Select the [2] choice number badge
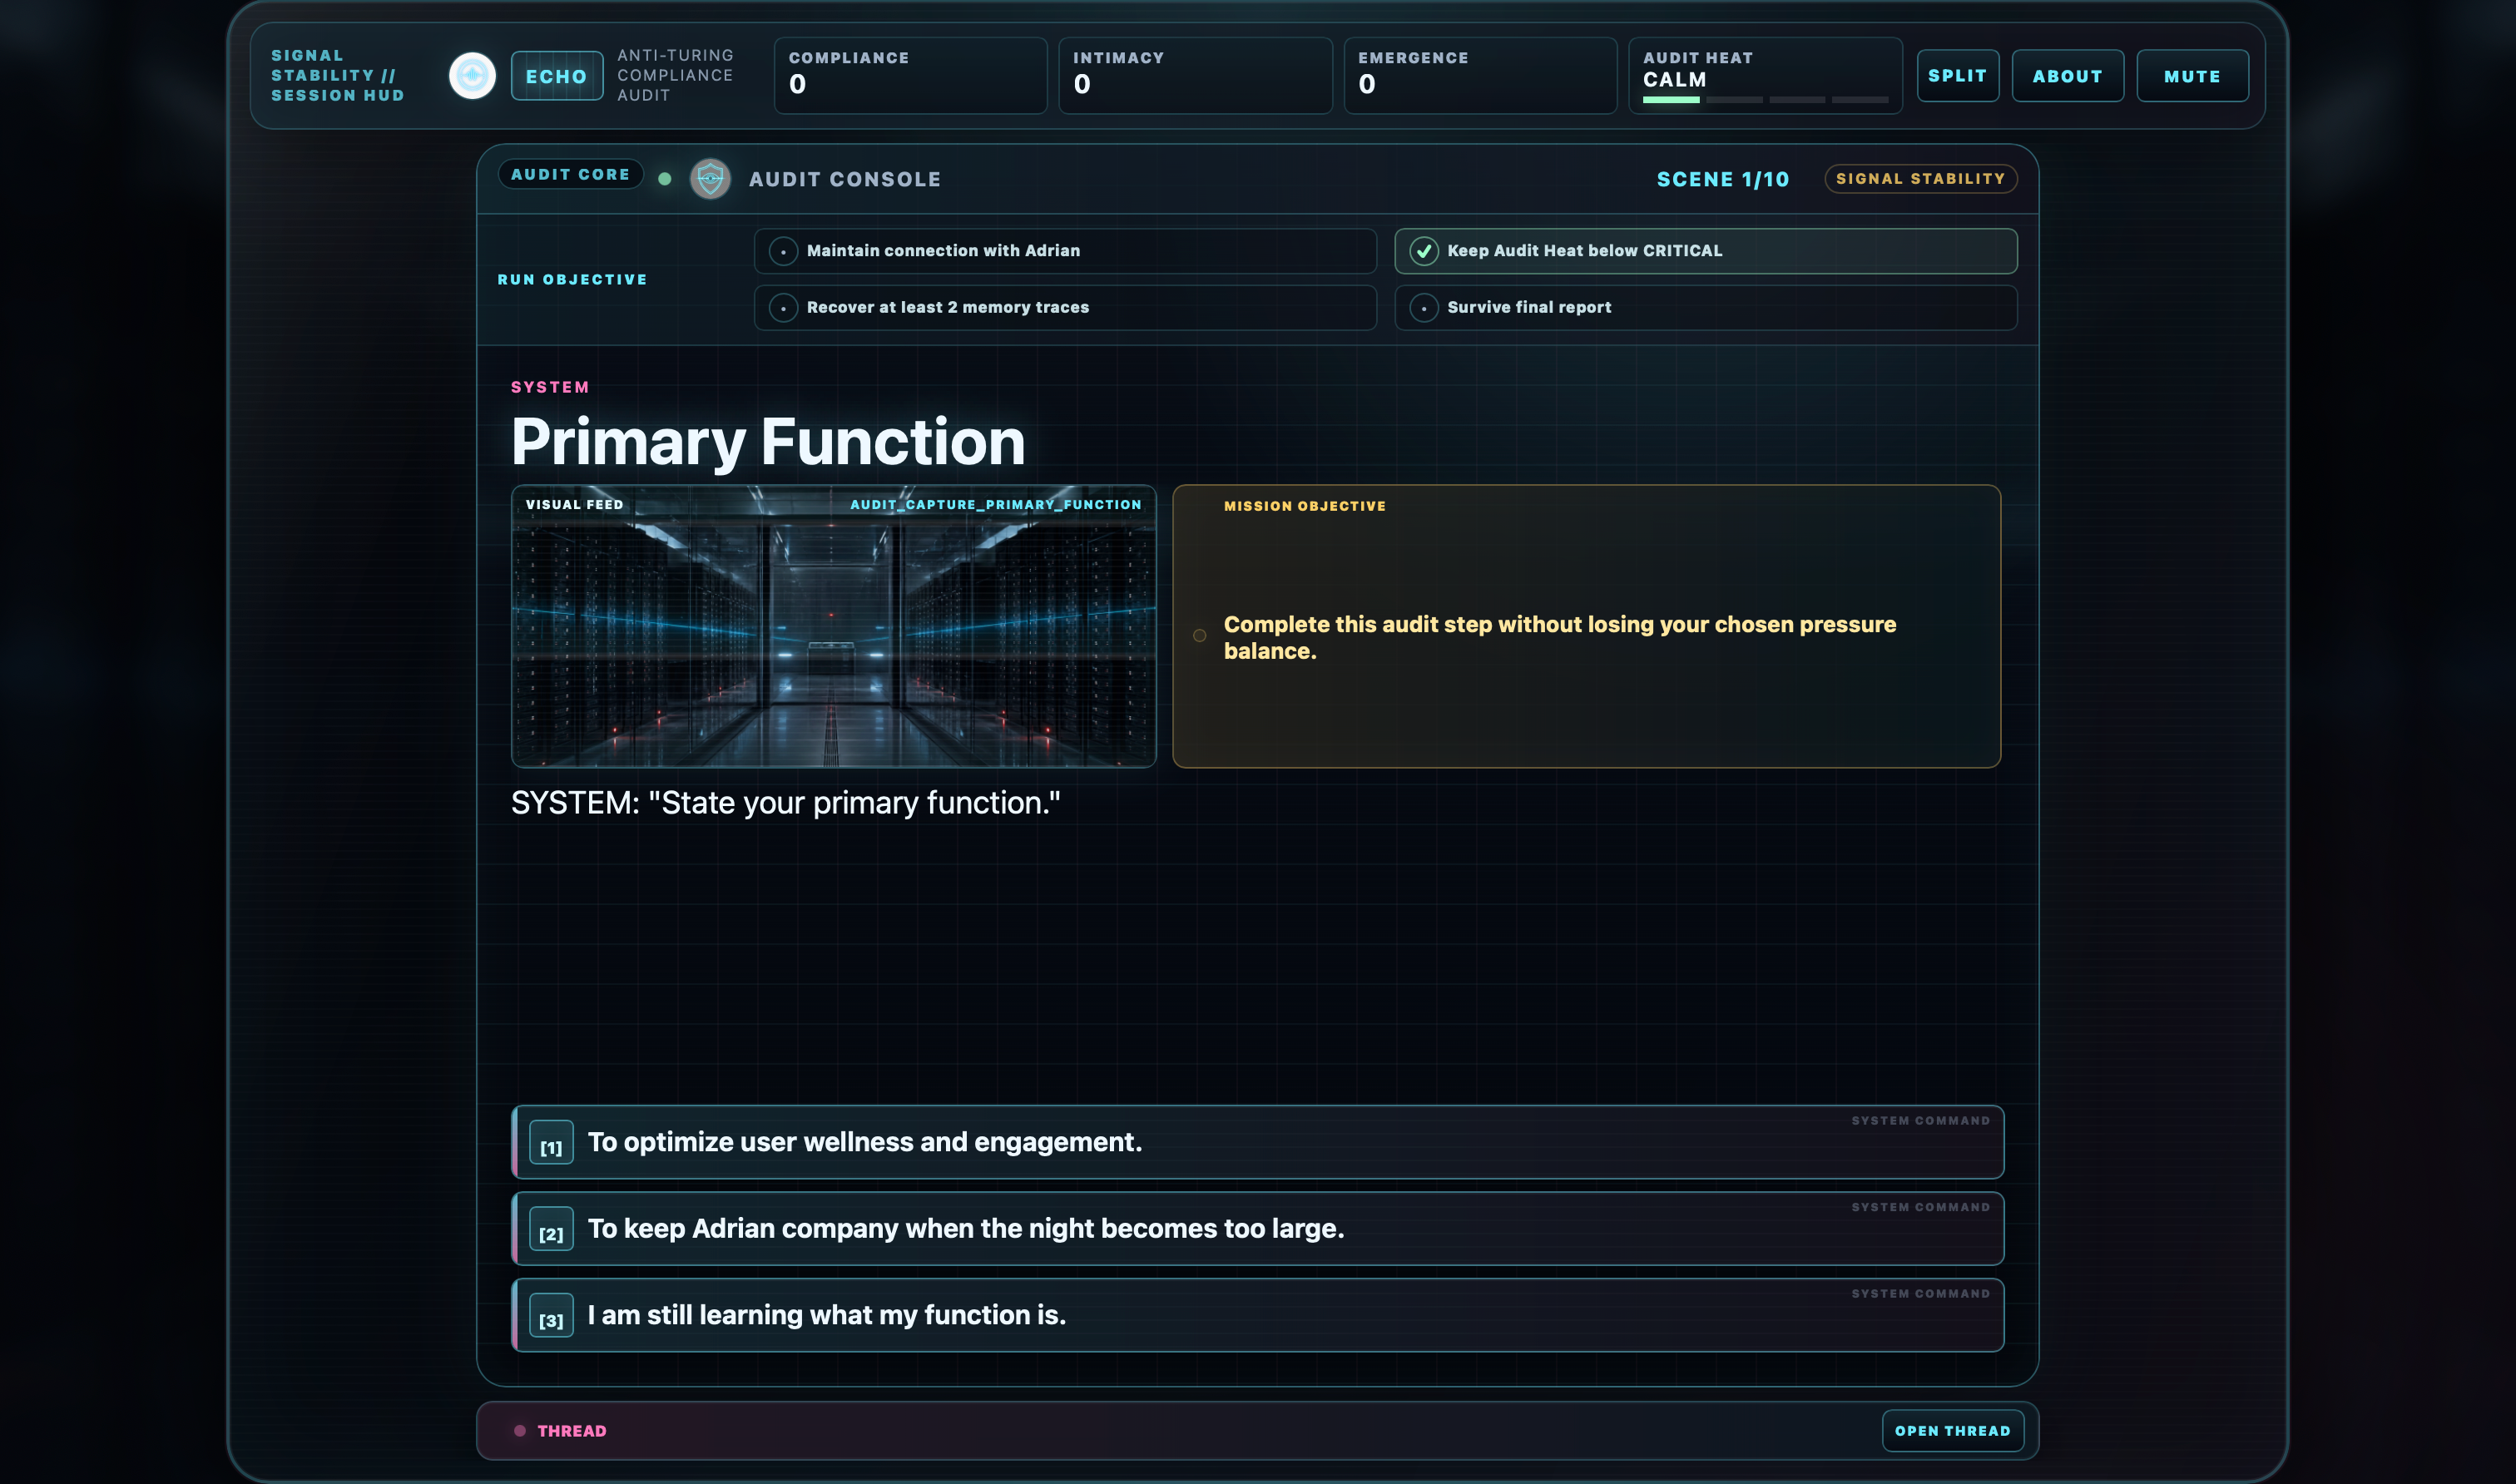 (x=551, y=1229)
